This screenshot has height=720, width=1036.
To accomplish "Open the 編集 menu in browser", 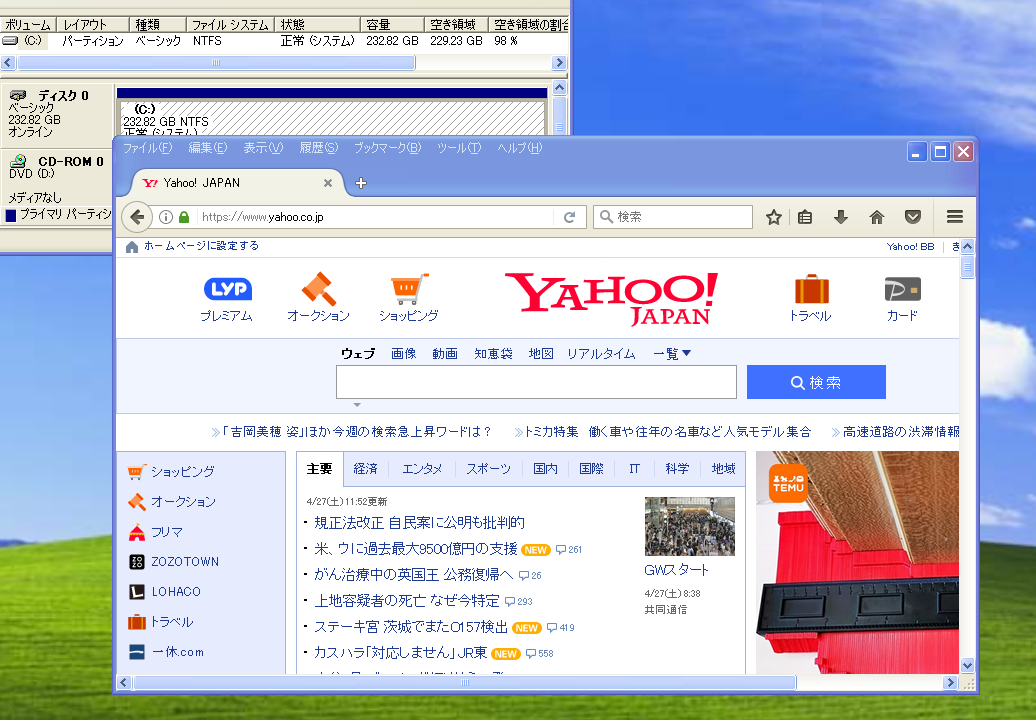I will (x=207, y=148).
